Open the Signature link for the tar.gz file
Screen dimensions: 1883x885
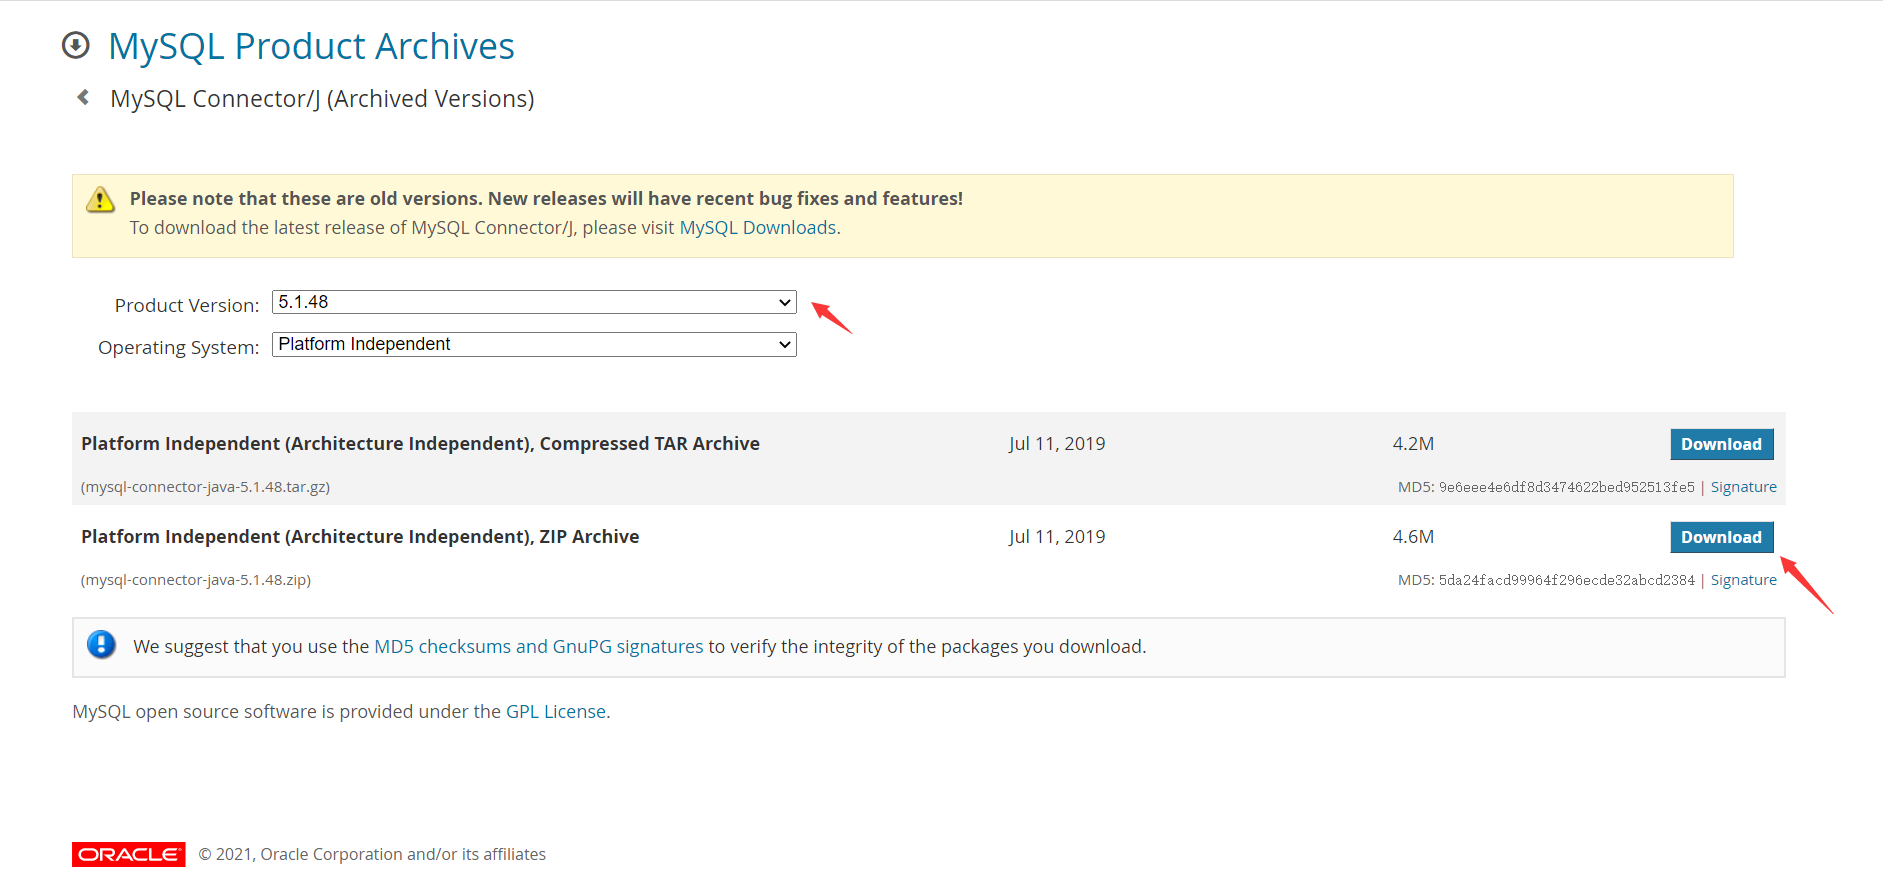1743,487
